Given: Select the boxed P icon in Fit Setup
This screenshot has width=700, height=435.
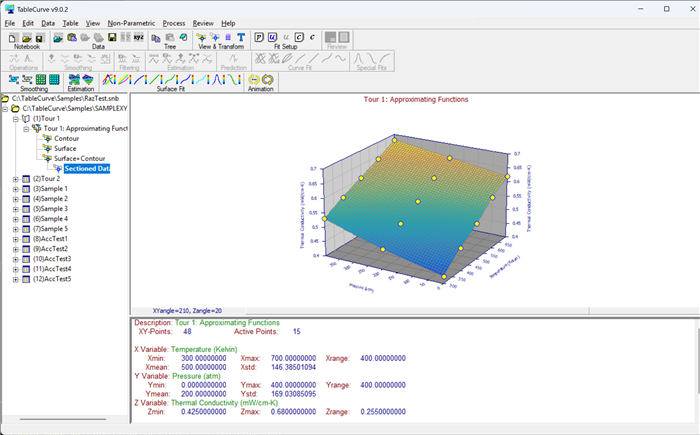Looking at the screenshot, I should click(259, 38).
